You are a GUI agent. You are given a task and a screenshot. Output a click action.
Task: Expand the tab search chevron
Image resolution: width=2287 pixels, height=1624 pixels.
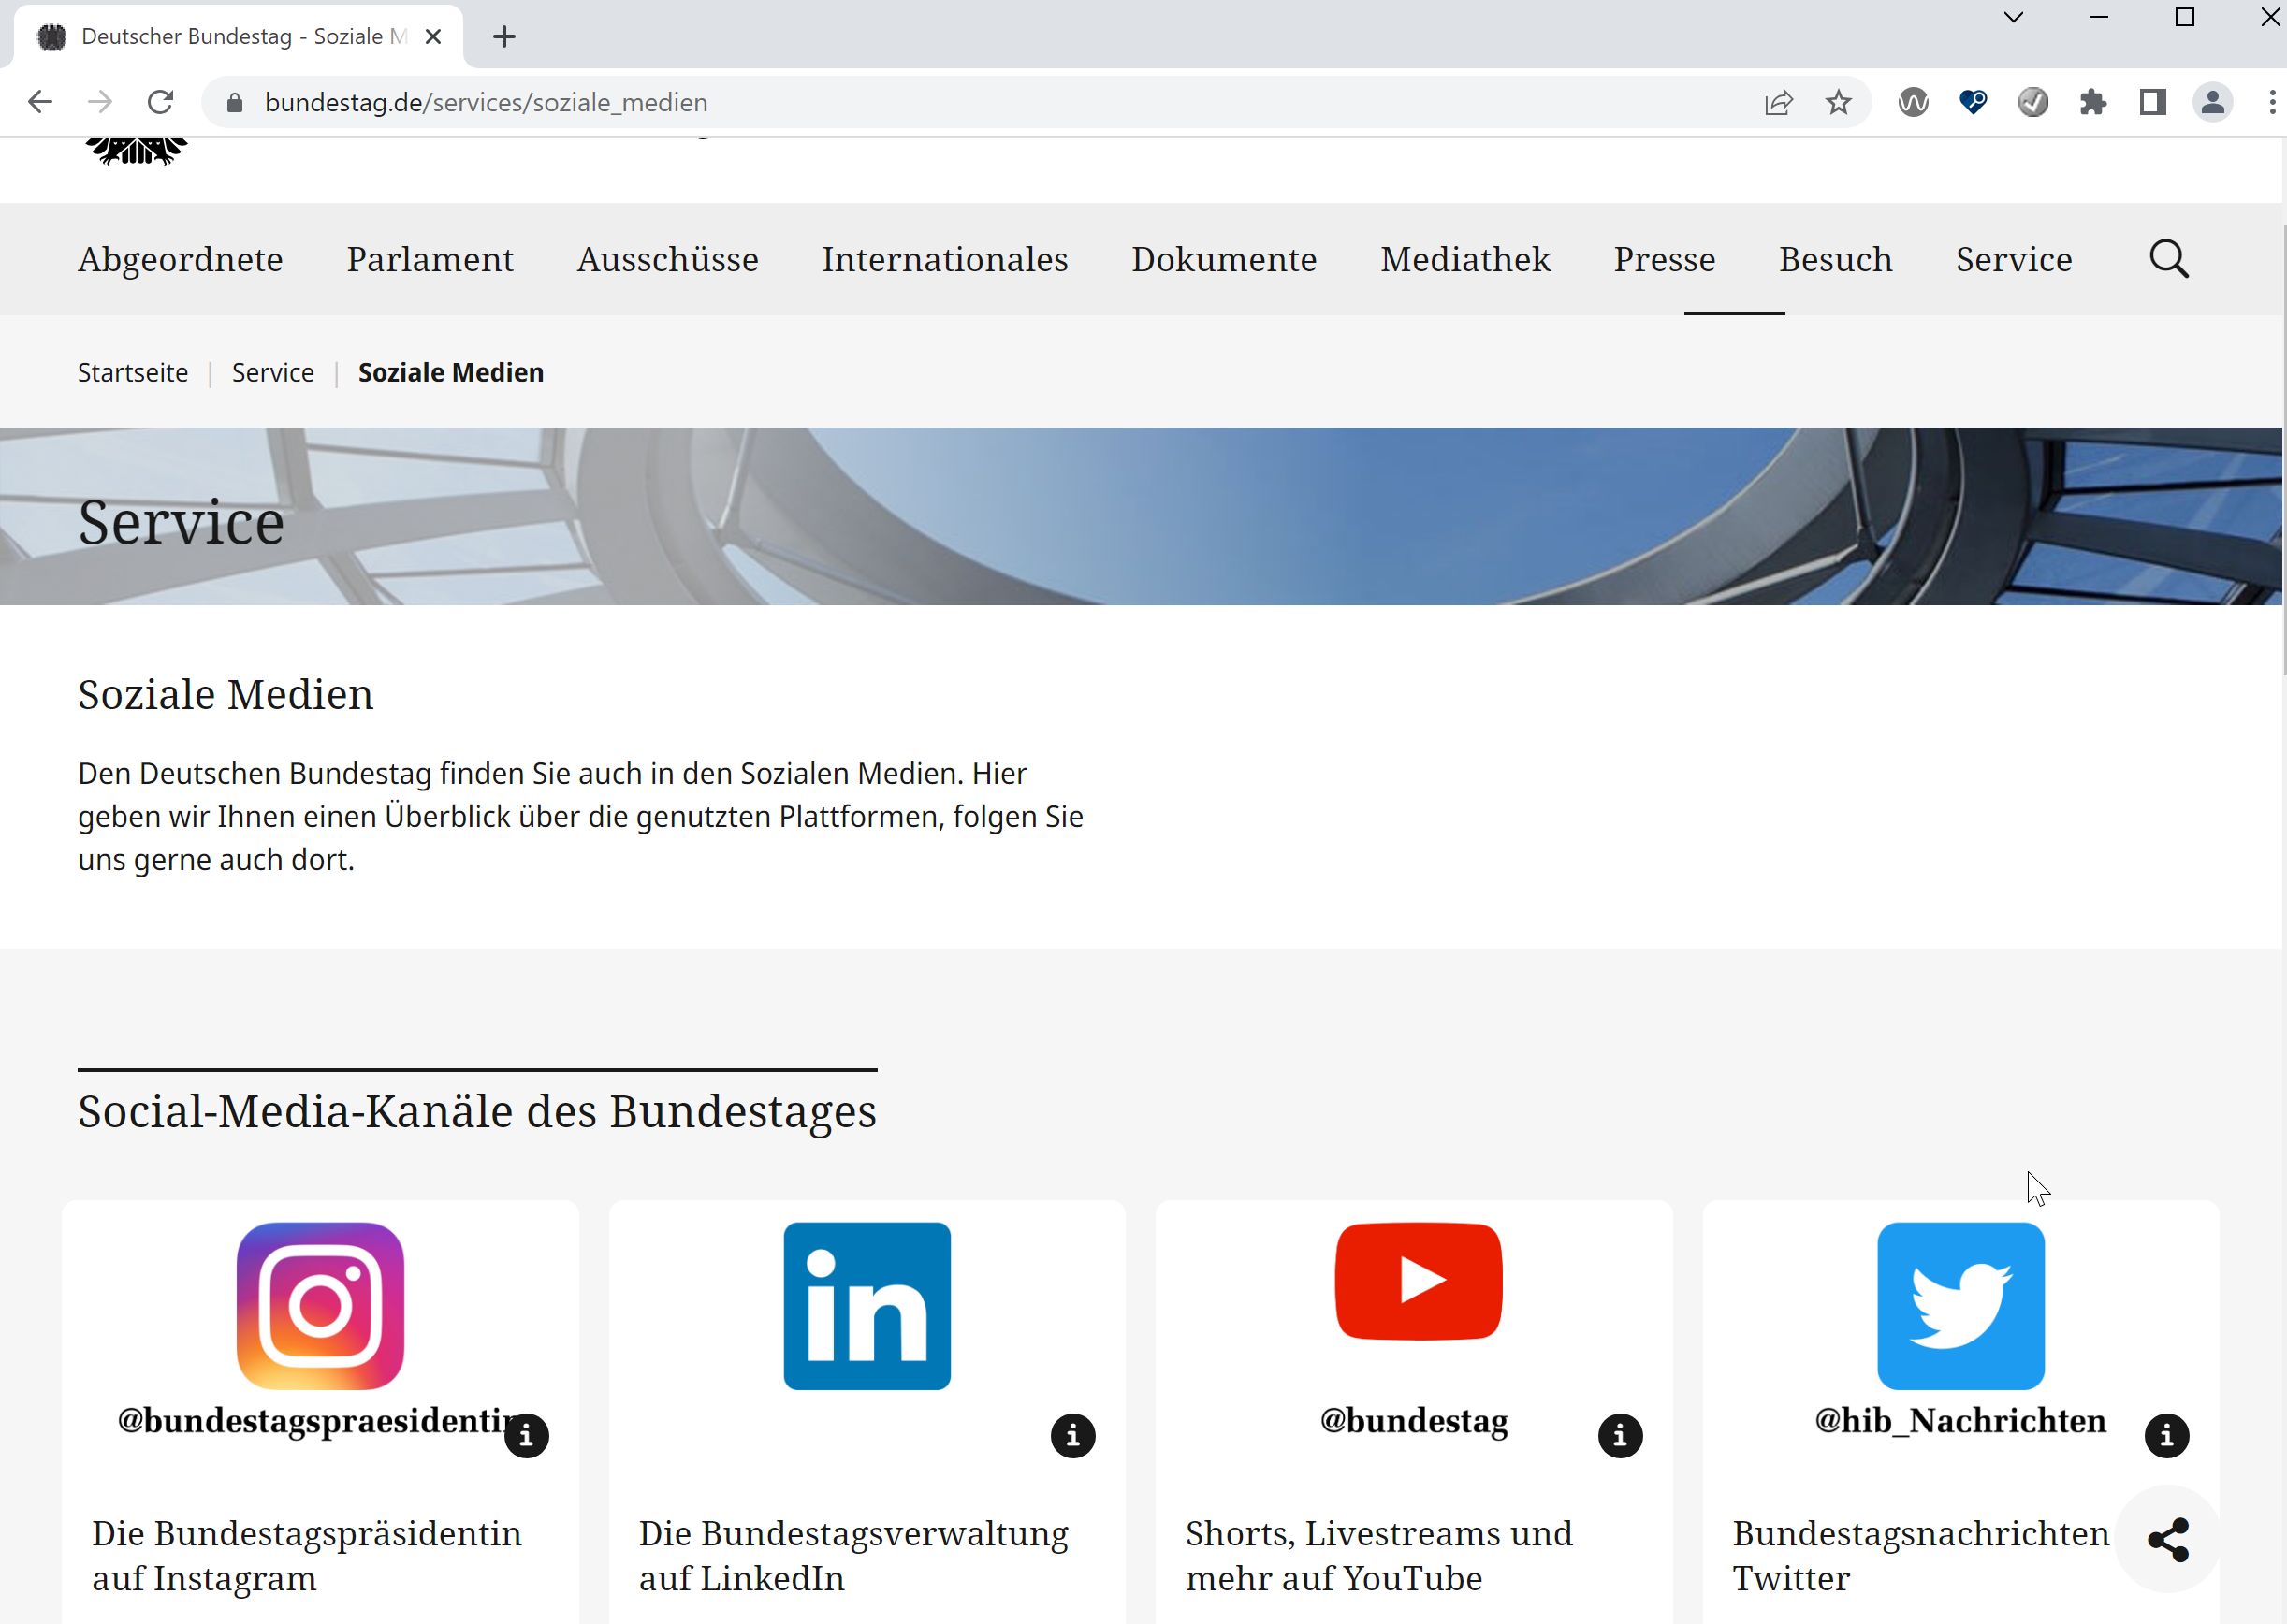2013,17
